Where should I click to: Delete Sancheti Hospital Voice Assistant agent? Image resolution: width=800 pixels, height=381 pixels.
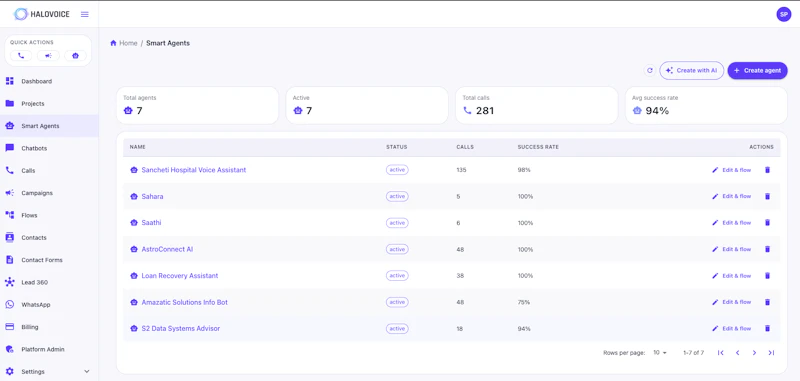[767, 170]
